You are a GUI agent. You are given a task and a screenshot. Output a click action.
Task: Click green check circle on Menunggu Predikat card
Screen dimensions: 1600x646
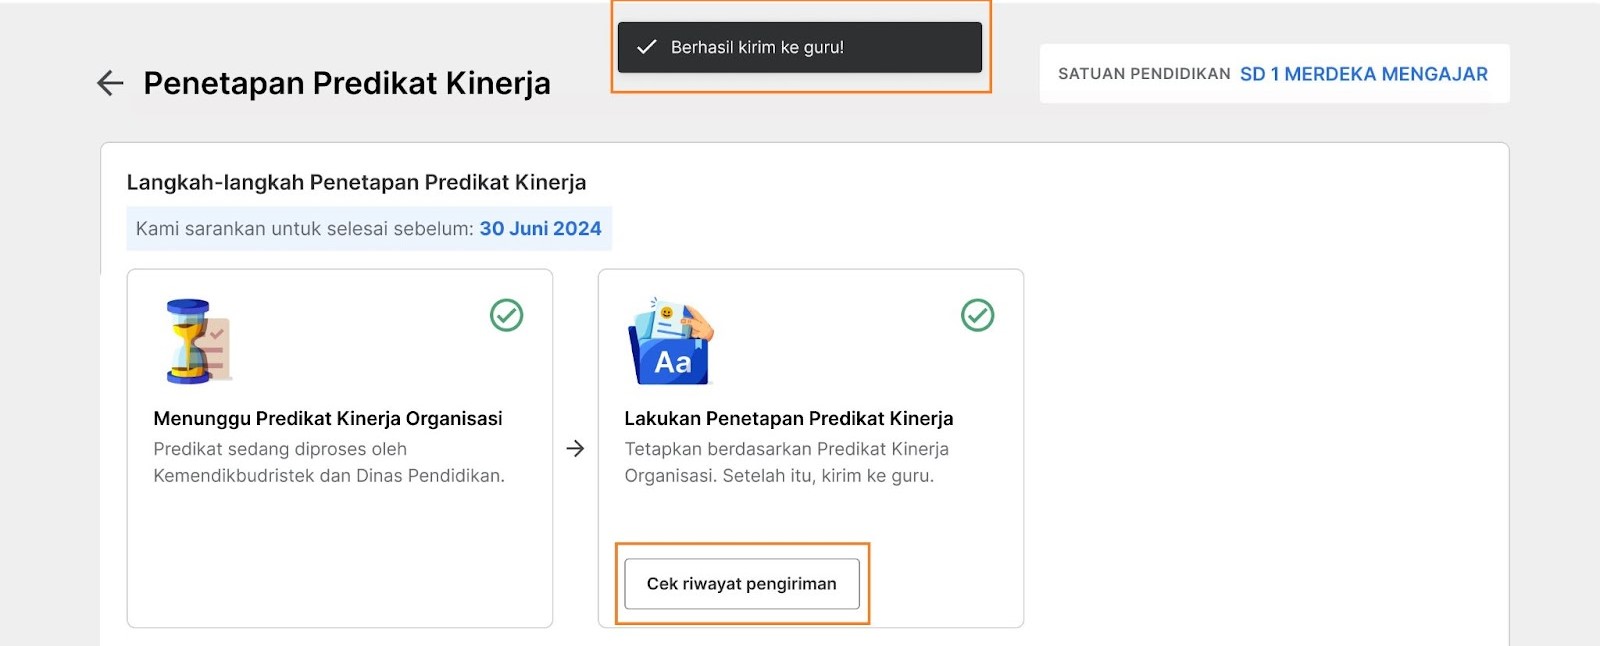pos(507,315)
